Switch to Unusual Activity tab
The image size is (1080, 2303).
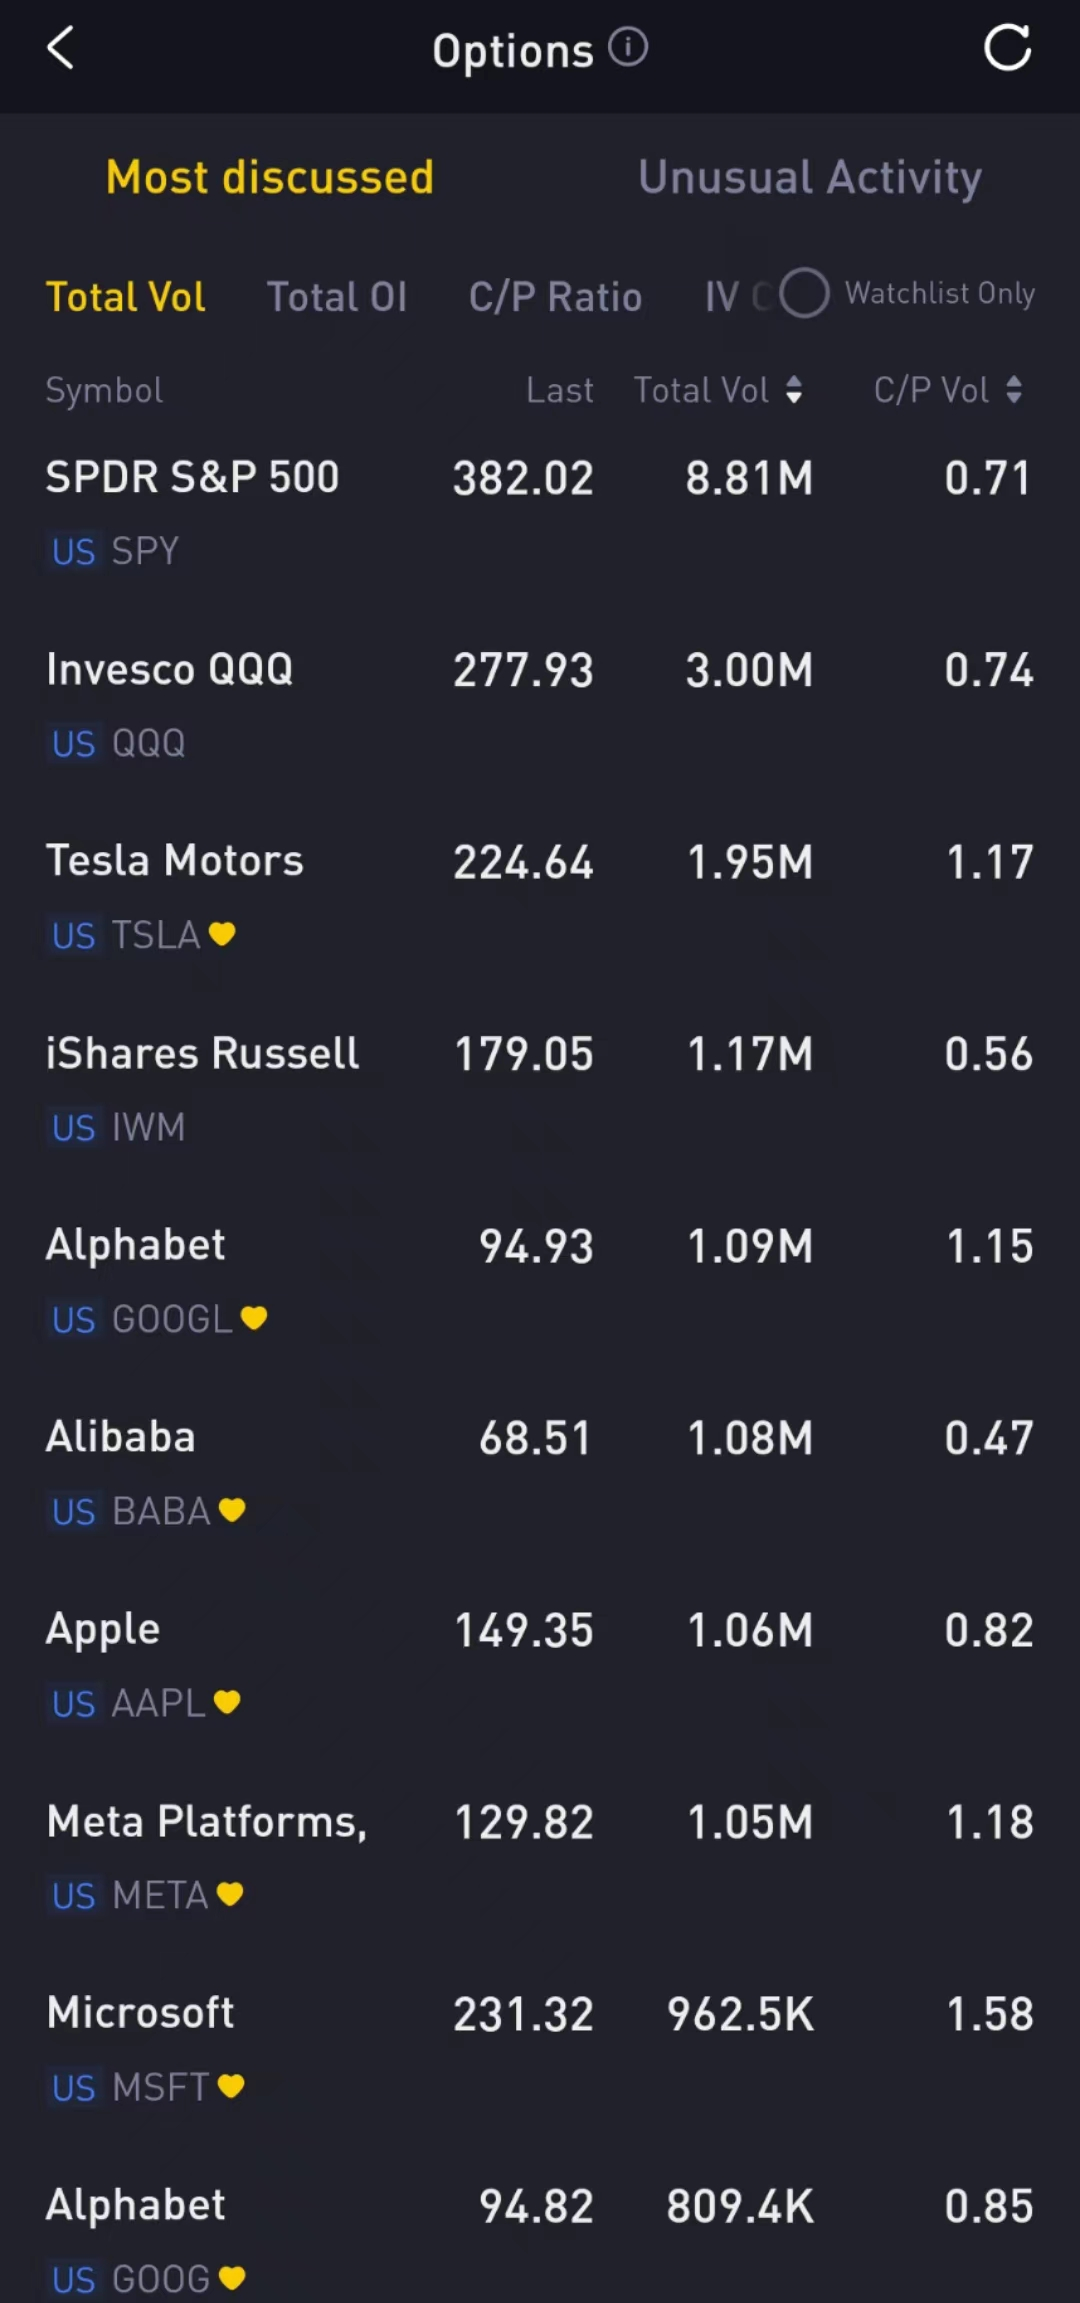[810, 177]
